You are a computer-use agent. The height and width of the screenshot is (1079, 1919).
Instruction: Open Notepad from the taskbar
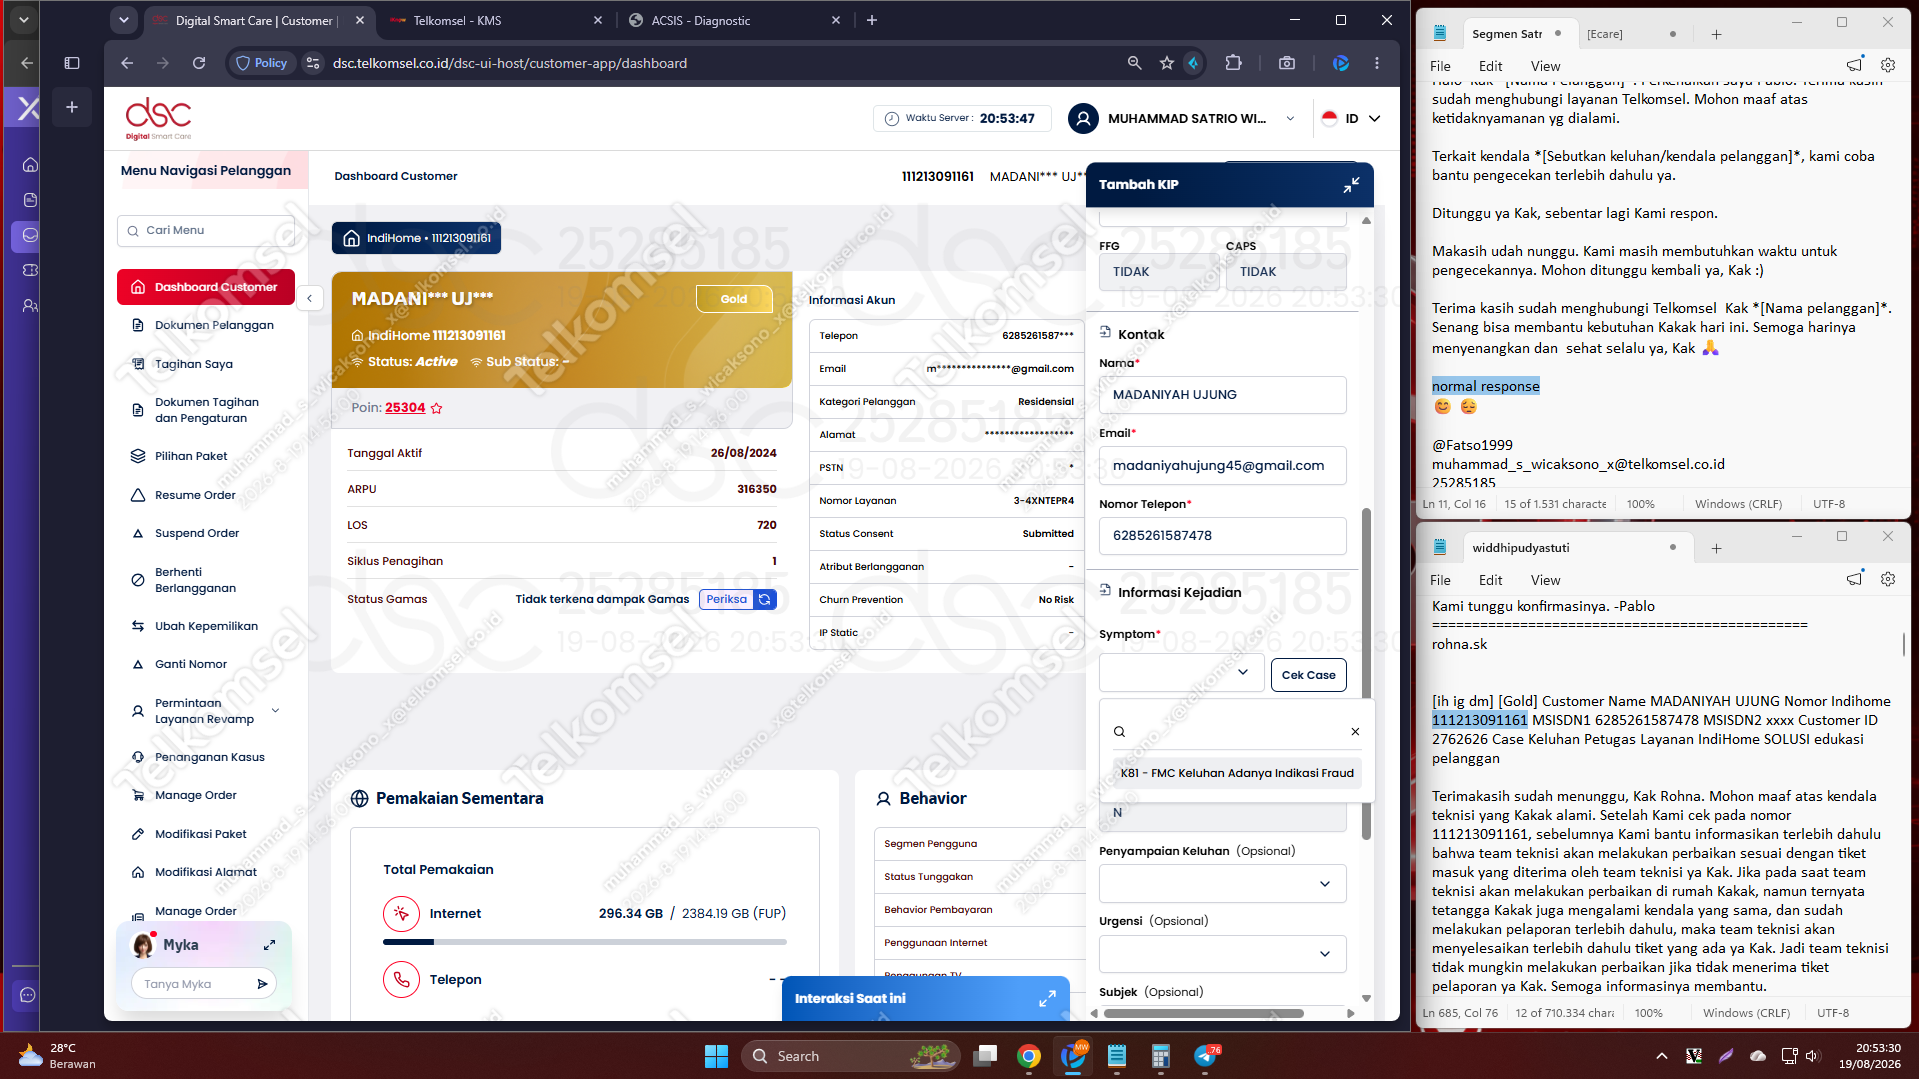click(1117, 1056)
